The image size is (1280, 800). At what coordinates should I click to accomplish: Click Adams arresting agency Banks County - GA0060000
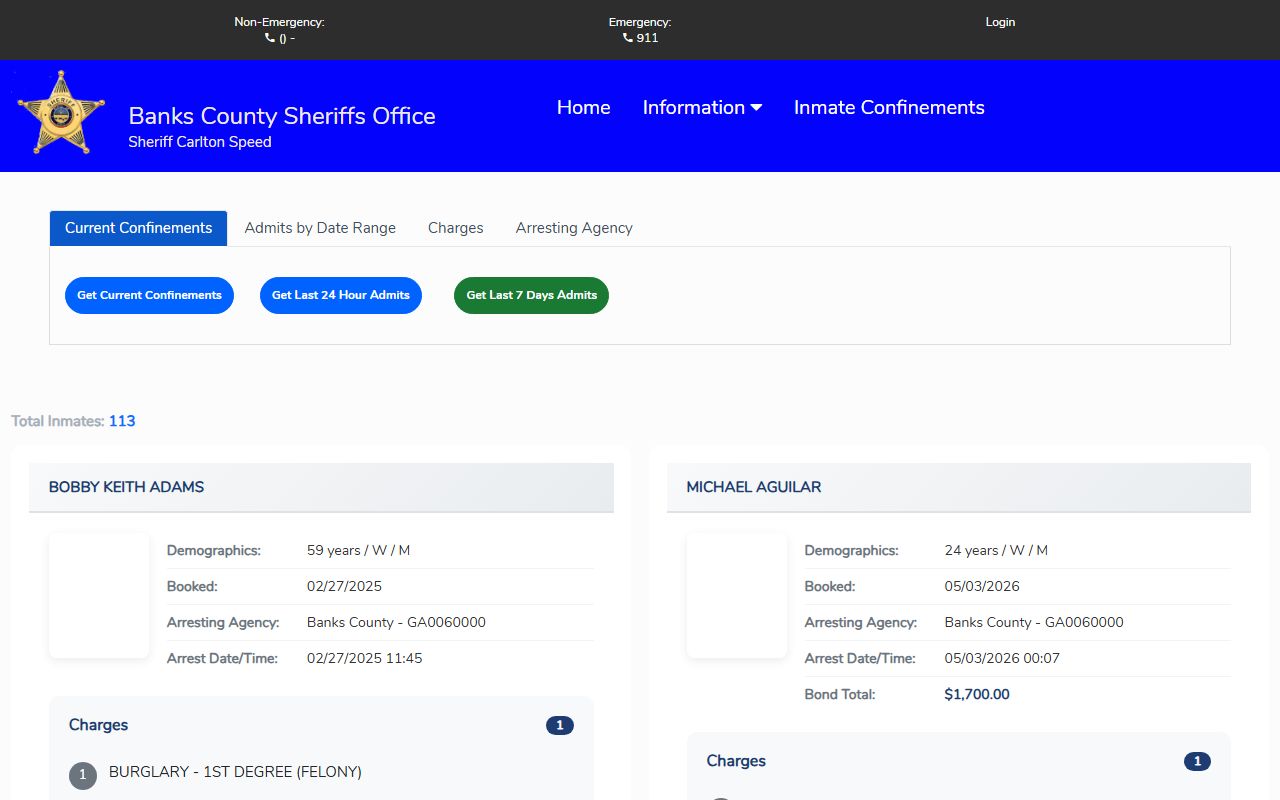(x=396, y=622)
